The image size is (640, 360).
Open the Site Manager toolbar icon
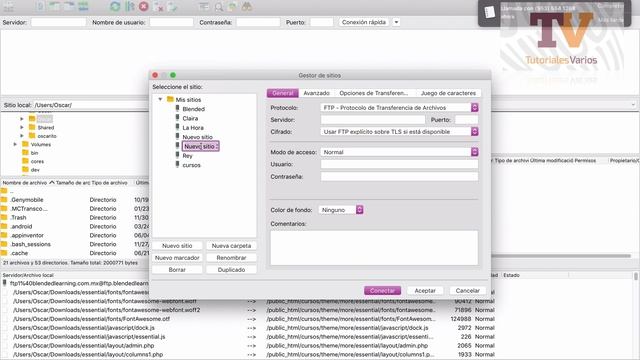pos(9,6)
